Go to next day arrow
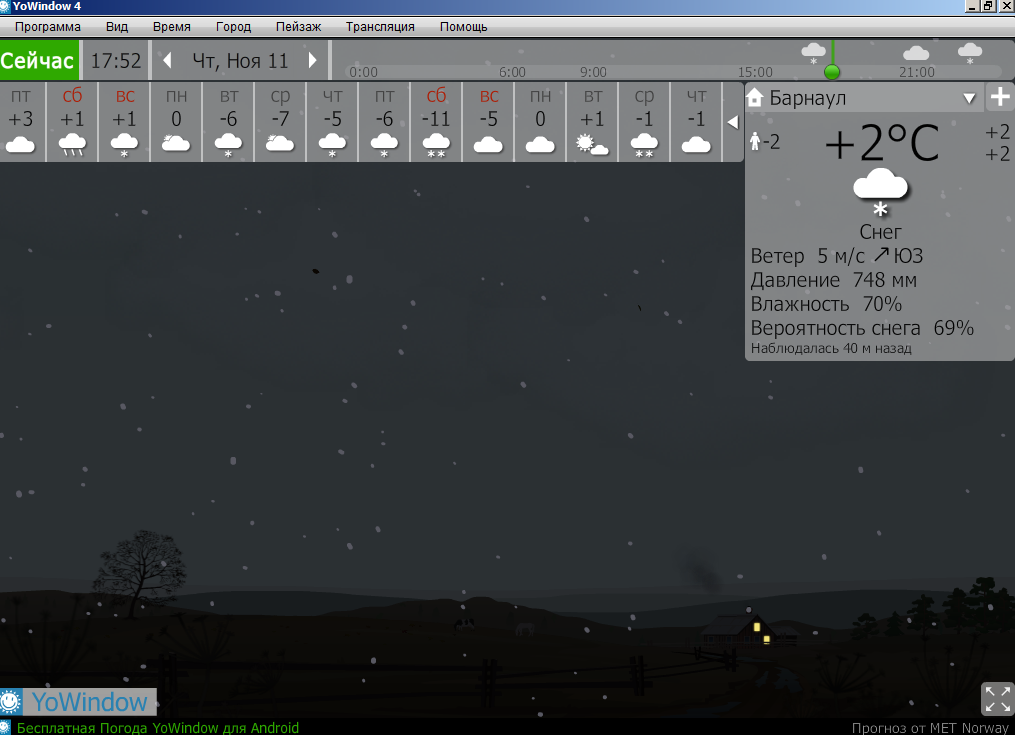The image size is (1015, 735). coord(313,60)
